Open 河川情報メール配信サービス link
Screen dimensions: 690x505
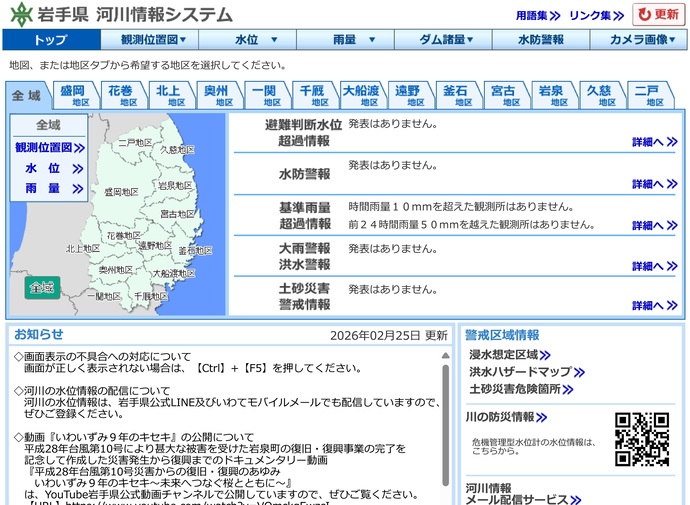click(x=523, y=494)
